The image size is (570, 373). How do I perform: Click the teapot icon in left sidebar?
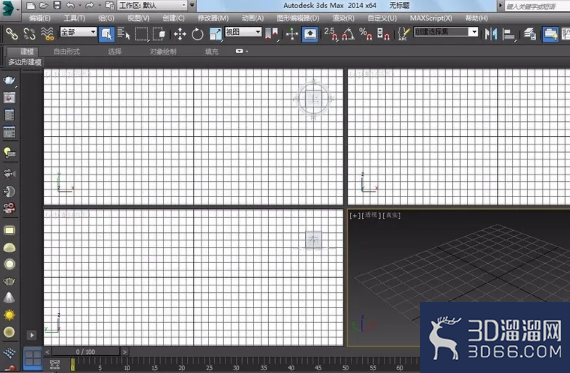point(9,80)
